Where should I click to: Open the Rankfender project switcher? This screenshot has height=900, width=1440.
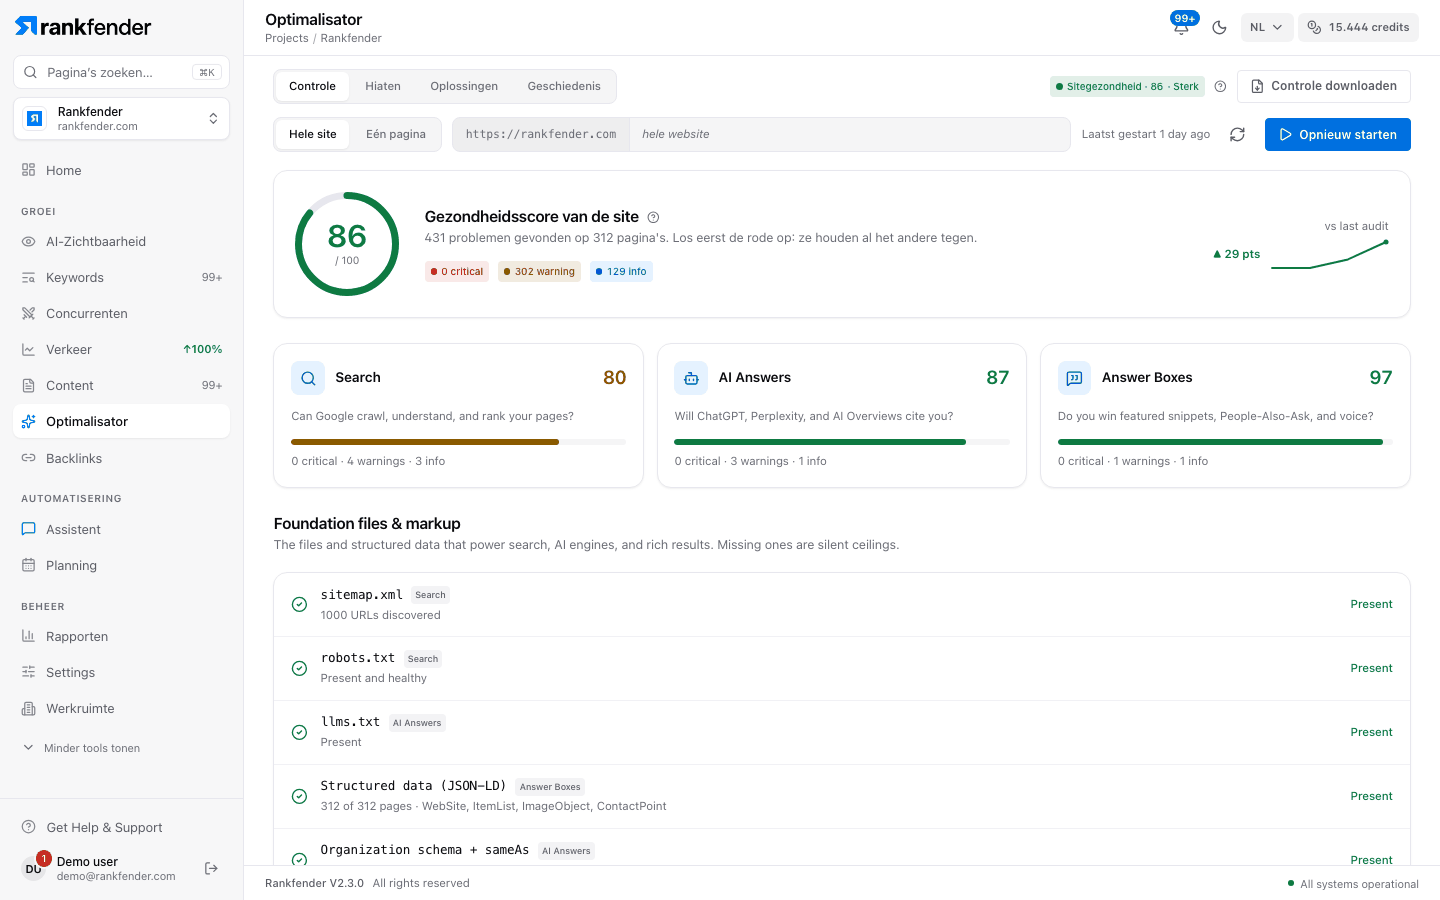[x=121, y=119]
